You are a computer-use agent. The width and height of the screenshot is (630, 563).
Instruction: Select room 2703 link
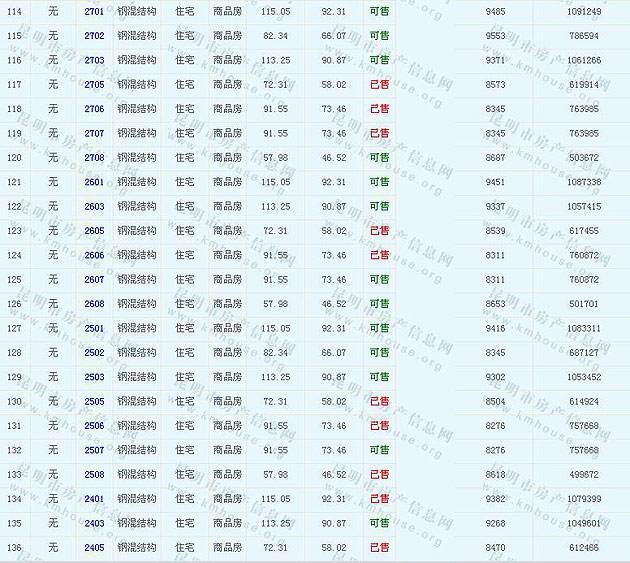pyautogui.click(x=94, y=60)
